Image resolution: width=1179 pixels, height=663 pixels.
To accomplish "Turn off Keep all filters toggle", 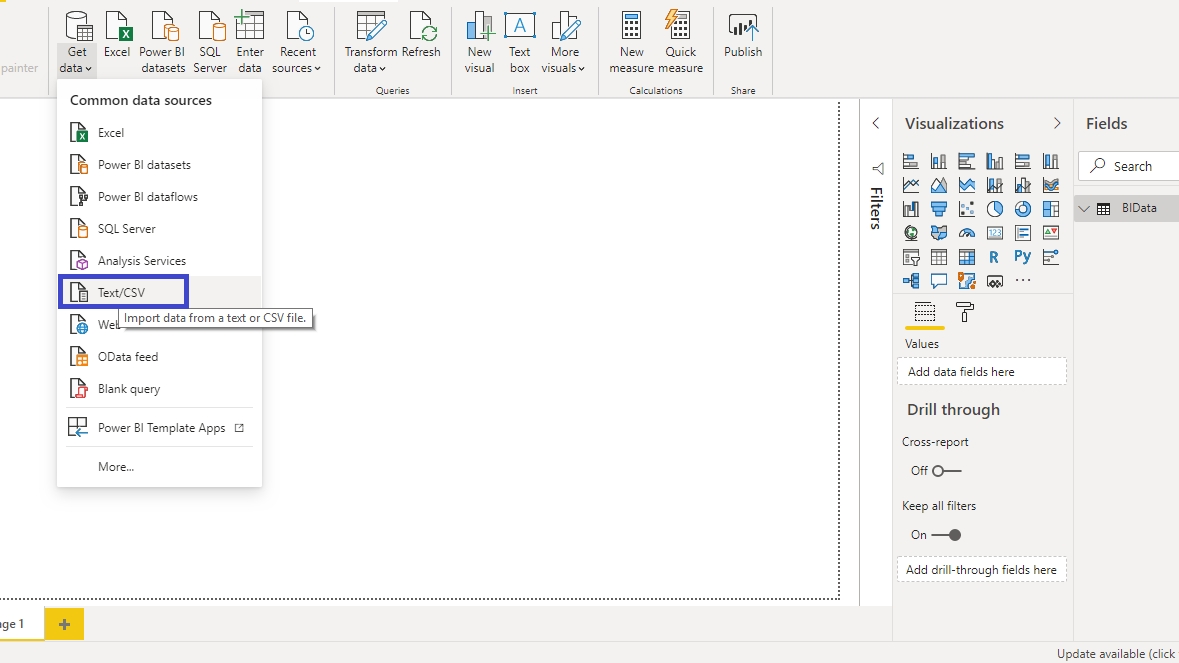I will tap(946, 535).
